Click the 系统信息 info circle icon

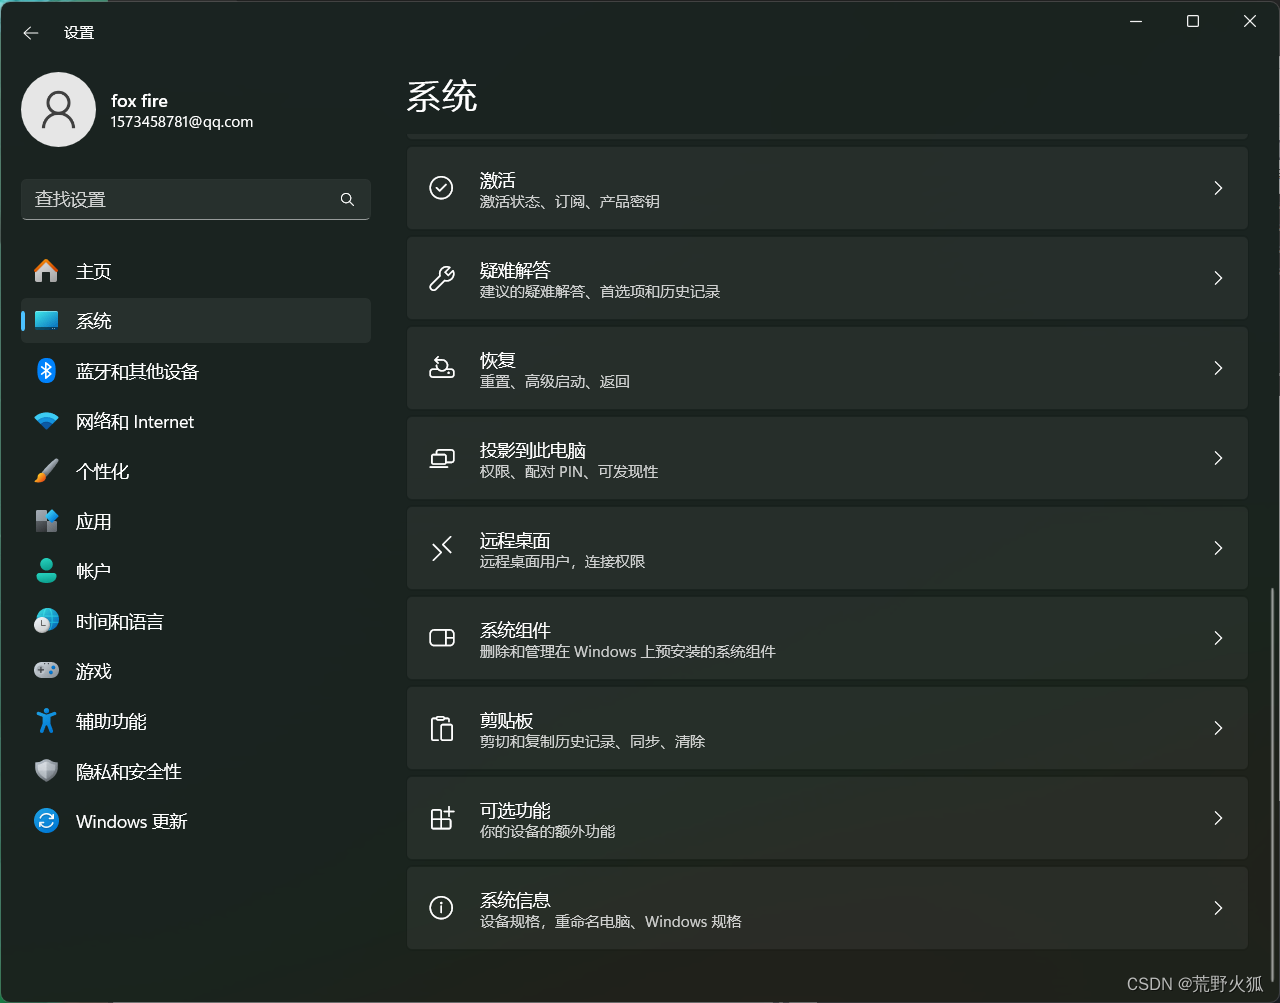tap(441, 908)
